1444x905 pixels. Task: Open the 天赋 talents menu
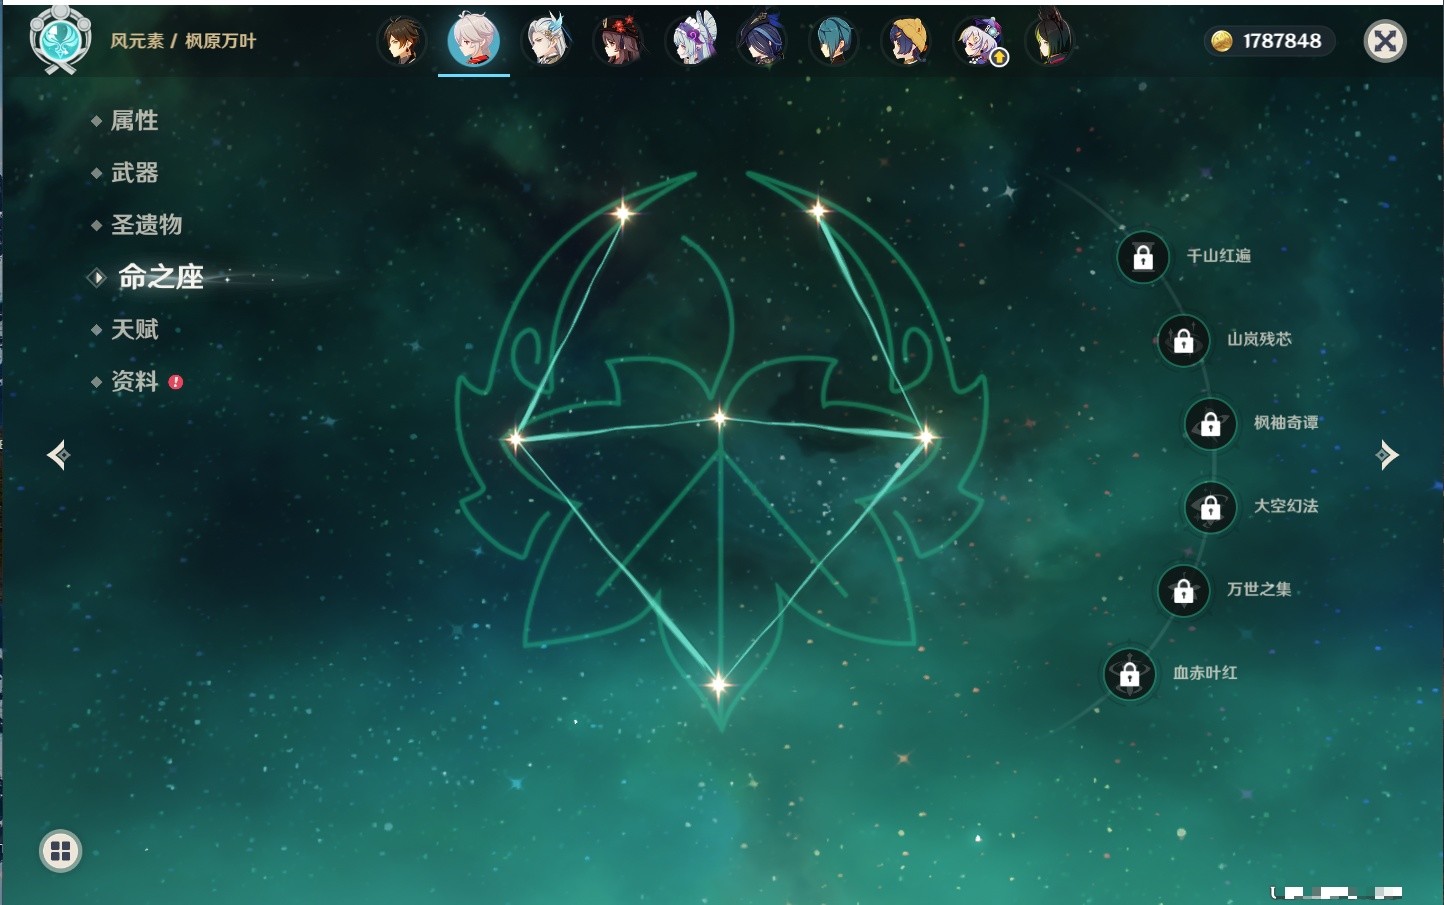[134, 329]
